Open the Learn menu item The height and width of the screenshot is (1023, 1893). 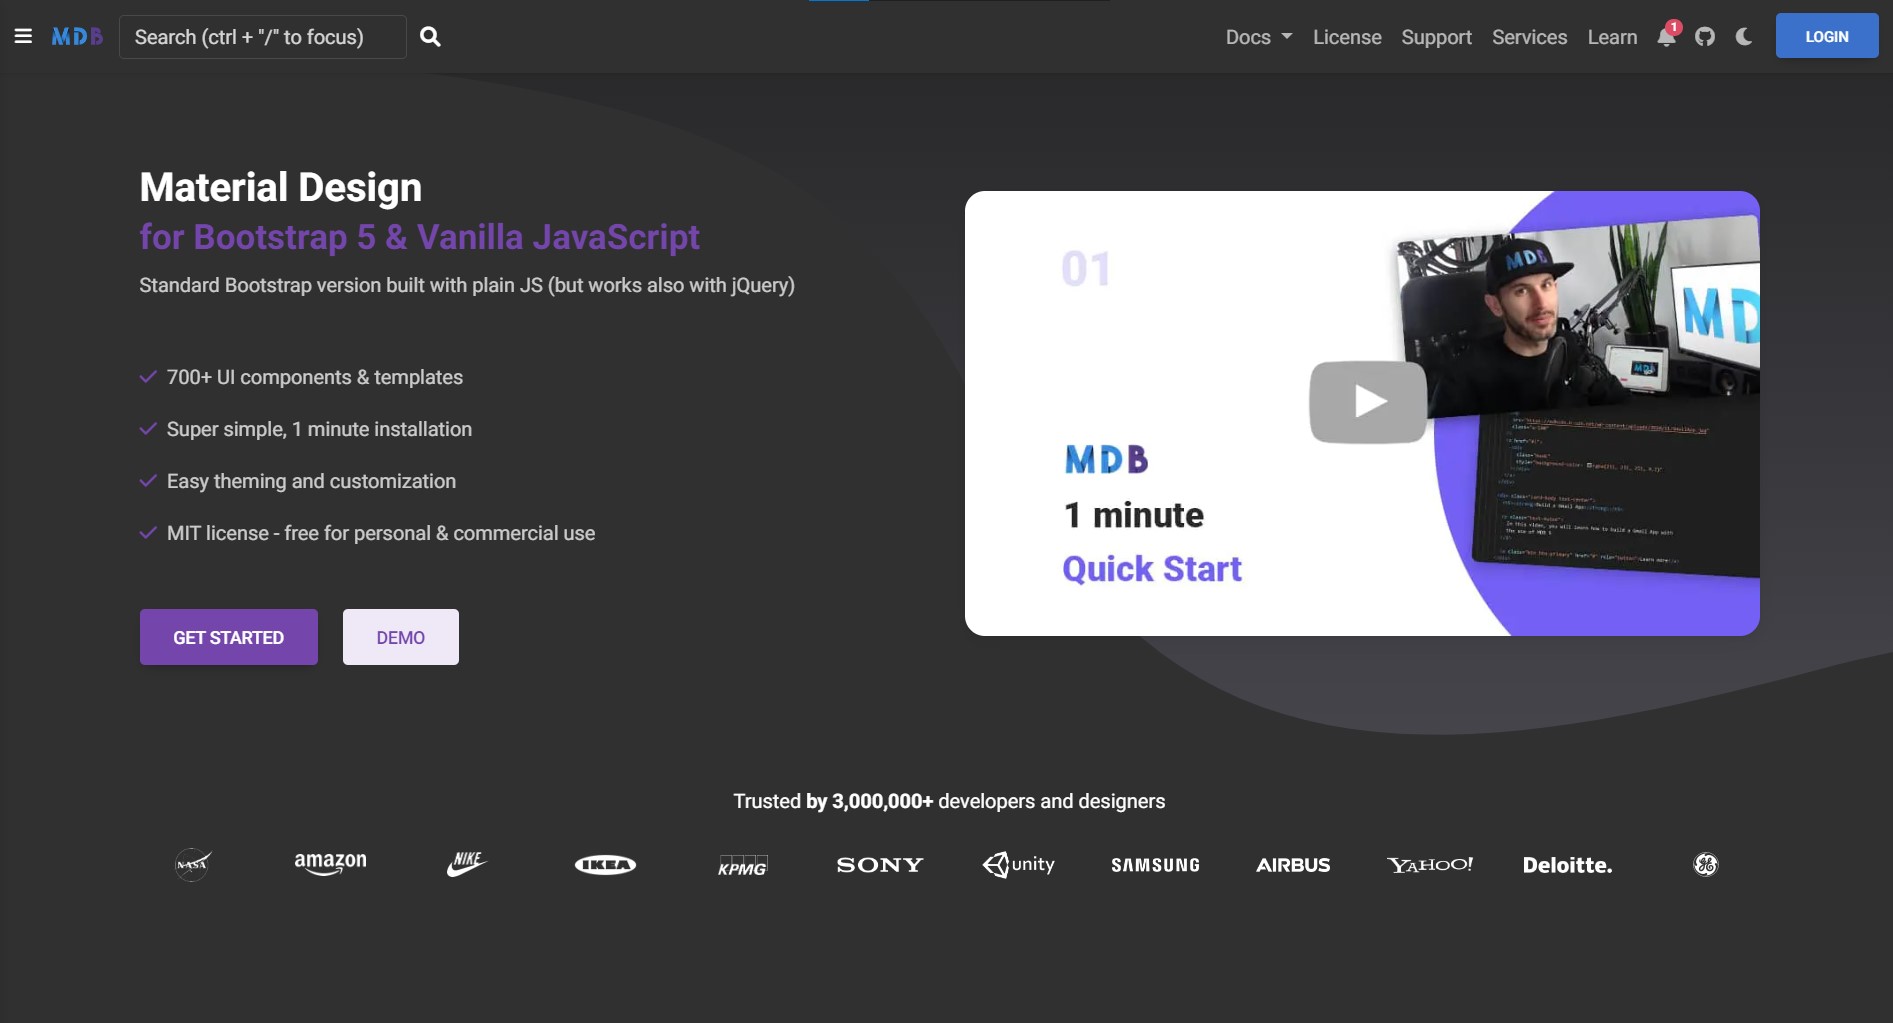(1612, 37)
